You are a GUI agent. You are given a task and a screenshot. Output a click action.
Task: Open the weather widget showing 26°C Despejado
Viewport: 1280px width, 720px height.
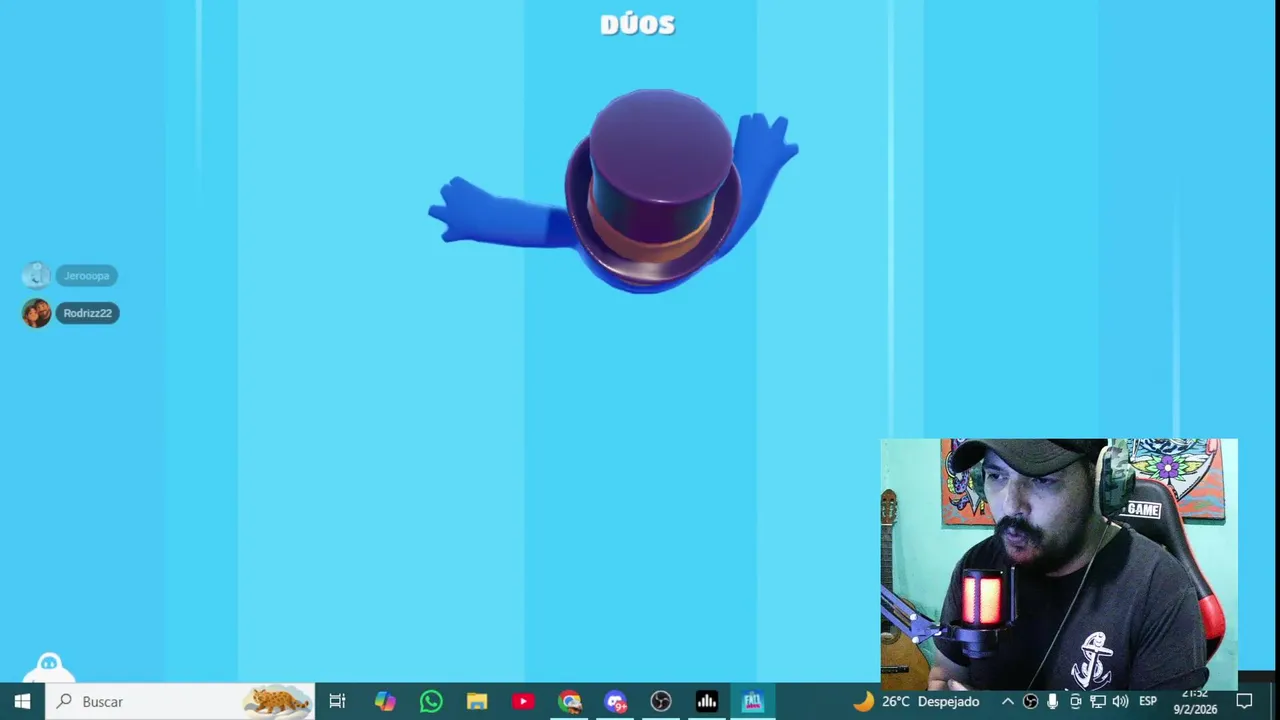pos(916,701)
